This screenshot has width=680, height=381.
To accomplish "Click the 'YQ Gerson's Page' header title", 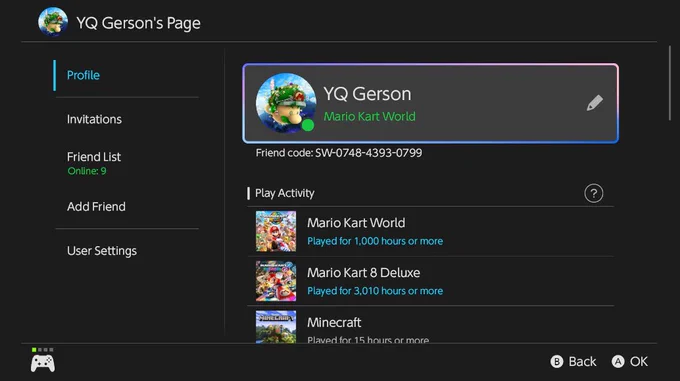I will [138, 23].
